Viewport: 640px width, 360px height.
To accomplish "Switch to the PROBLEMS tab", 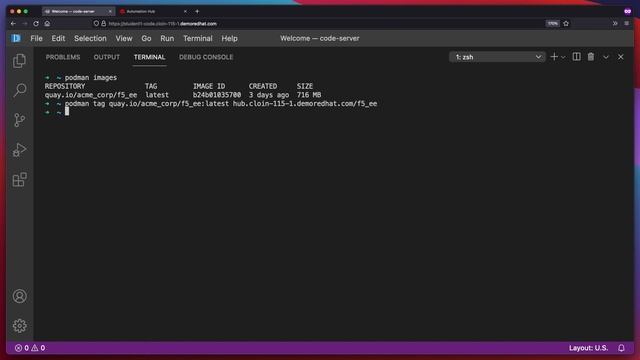I will [x=63, y=57].
